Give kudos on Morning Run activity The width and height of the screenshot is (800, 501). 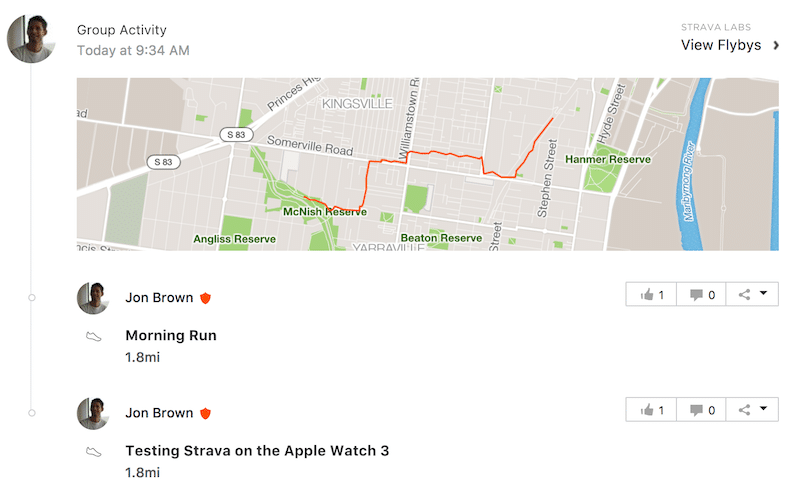click(x=652, y=294)
